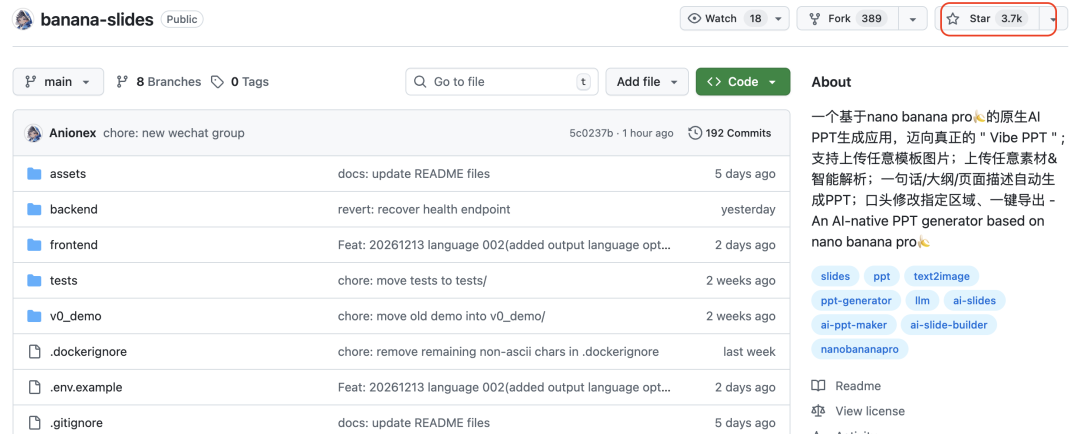Open the banana-slides repository title link
This screenshot has width=1080, height=434.
click(97, 19)
